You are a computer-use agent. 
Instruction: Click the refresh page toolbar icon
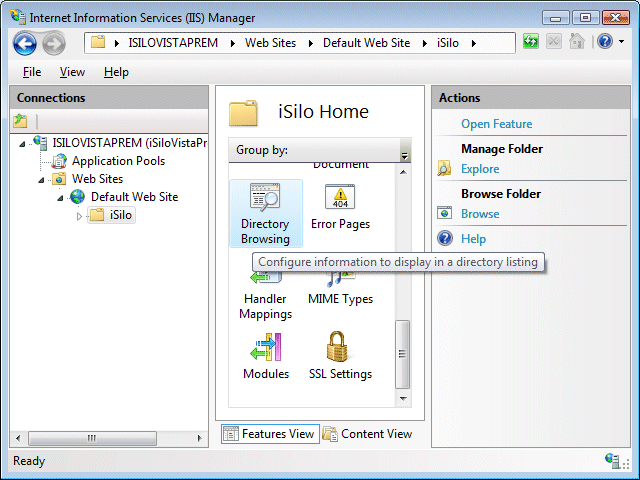(530, 42)
